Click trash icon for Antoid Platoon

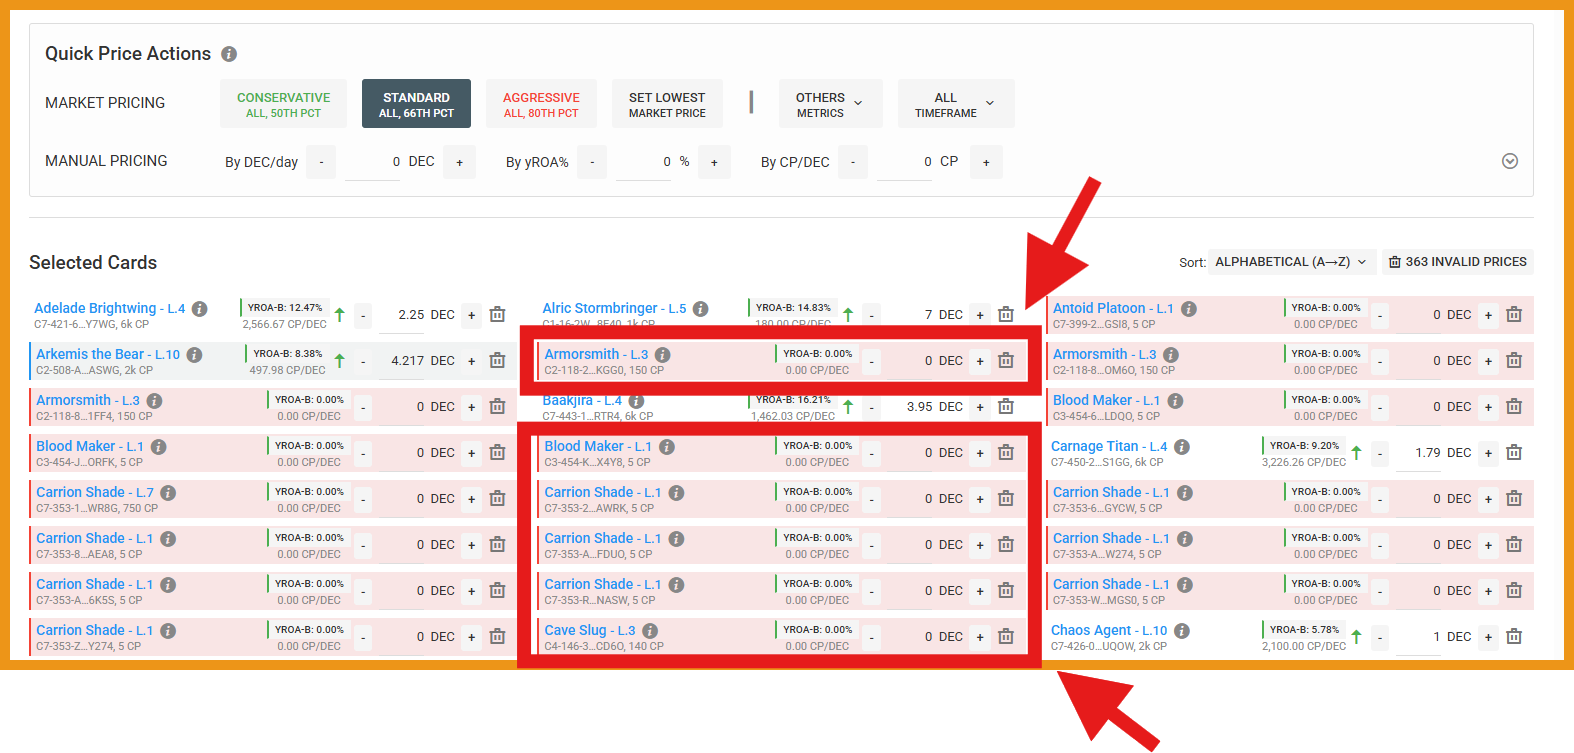[1514, 315]
